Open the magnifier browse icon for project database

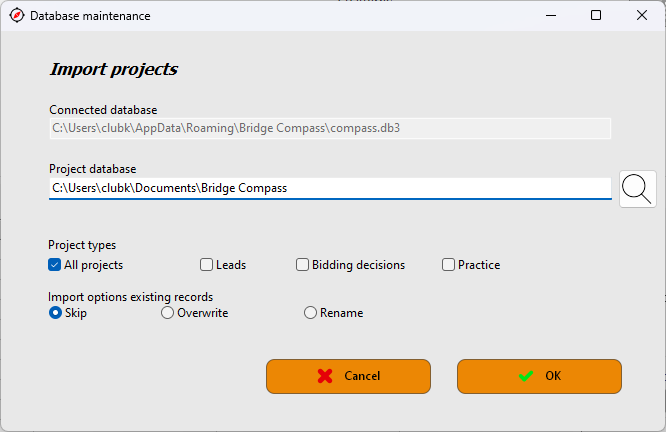coord(638,189)
